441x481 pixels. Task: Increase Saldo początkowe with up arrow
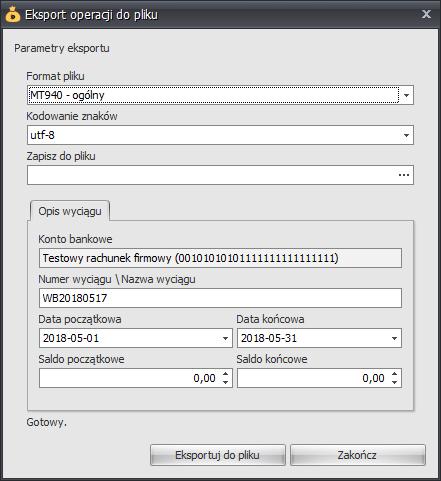pyautogui.click(x=226, y=374)
